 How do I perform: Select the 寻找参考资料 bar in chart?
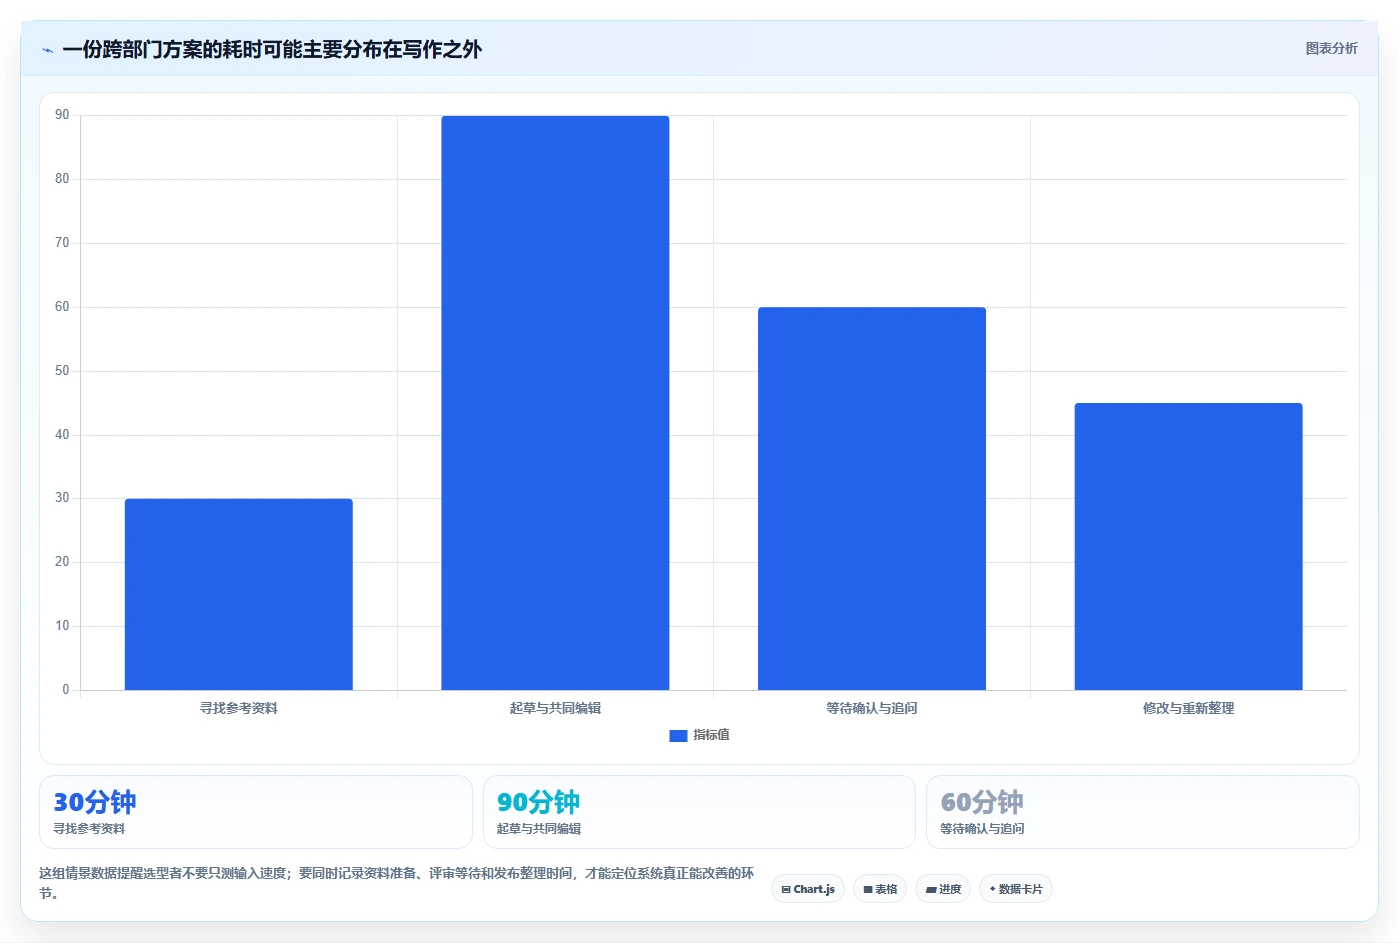point(238,594)
